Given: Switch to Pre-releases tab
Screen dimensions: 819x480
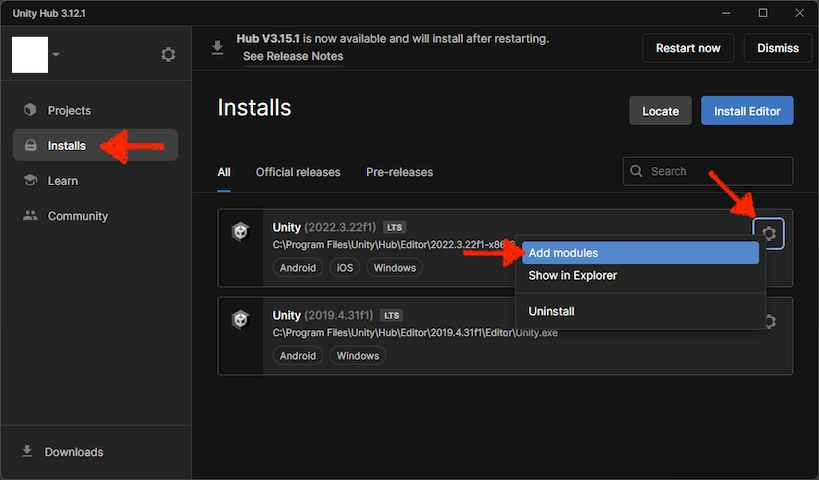Looking at the screenshot, I should pos(399,172).
